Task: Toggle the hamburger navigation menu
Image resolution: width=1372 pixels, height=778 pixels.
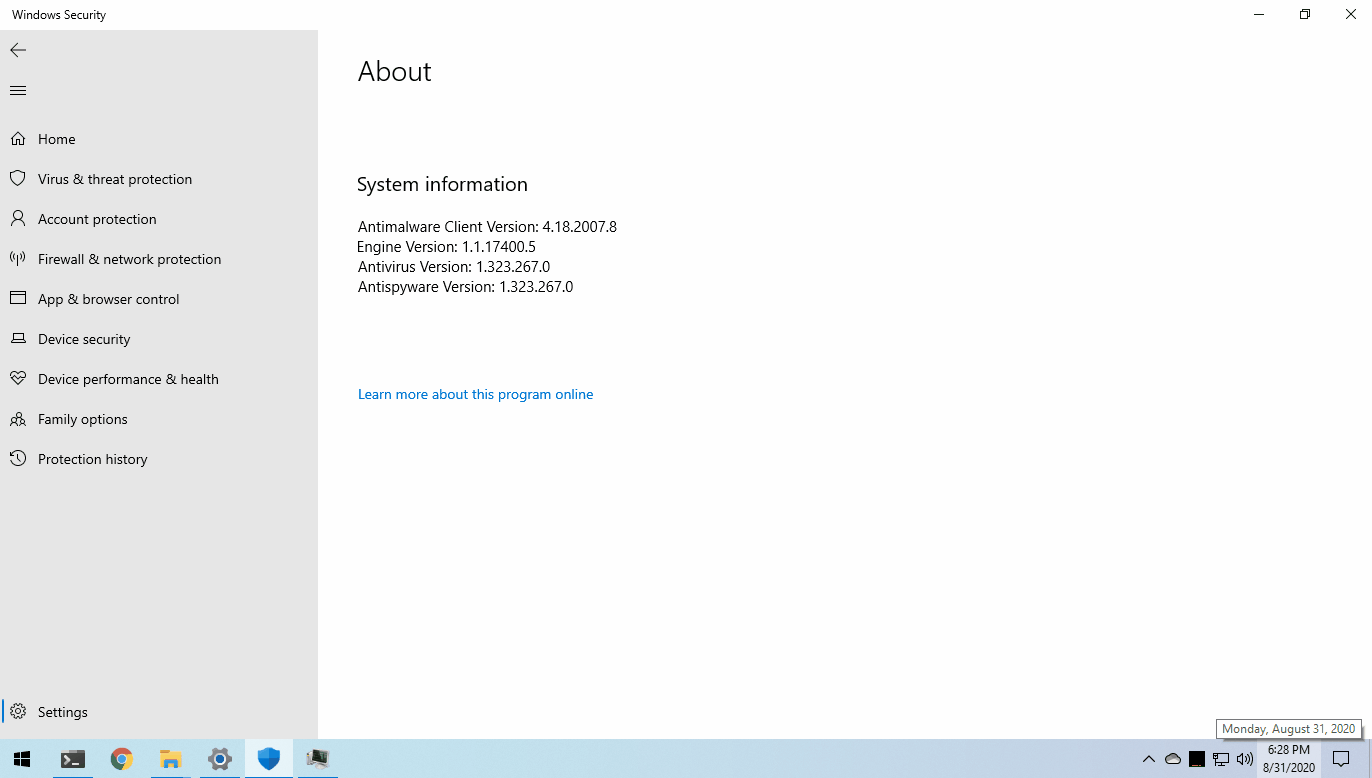Action: coord(18,91)
